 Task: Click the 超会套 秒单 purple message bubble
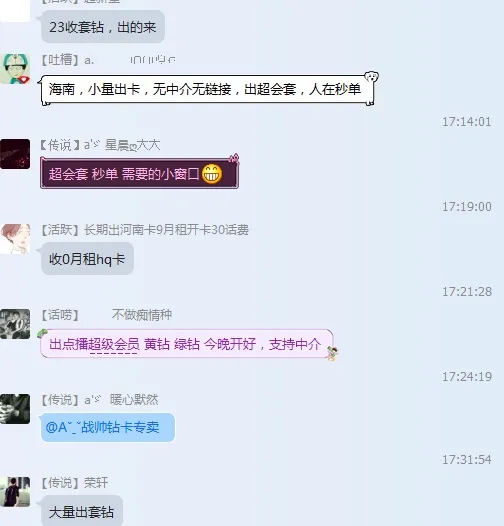pyautogui.click(x=139, y=174)
